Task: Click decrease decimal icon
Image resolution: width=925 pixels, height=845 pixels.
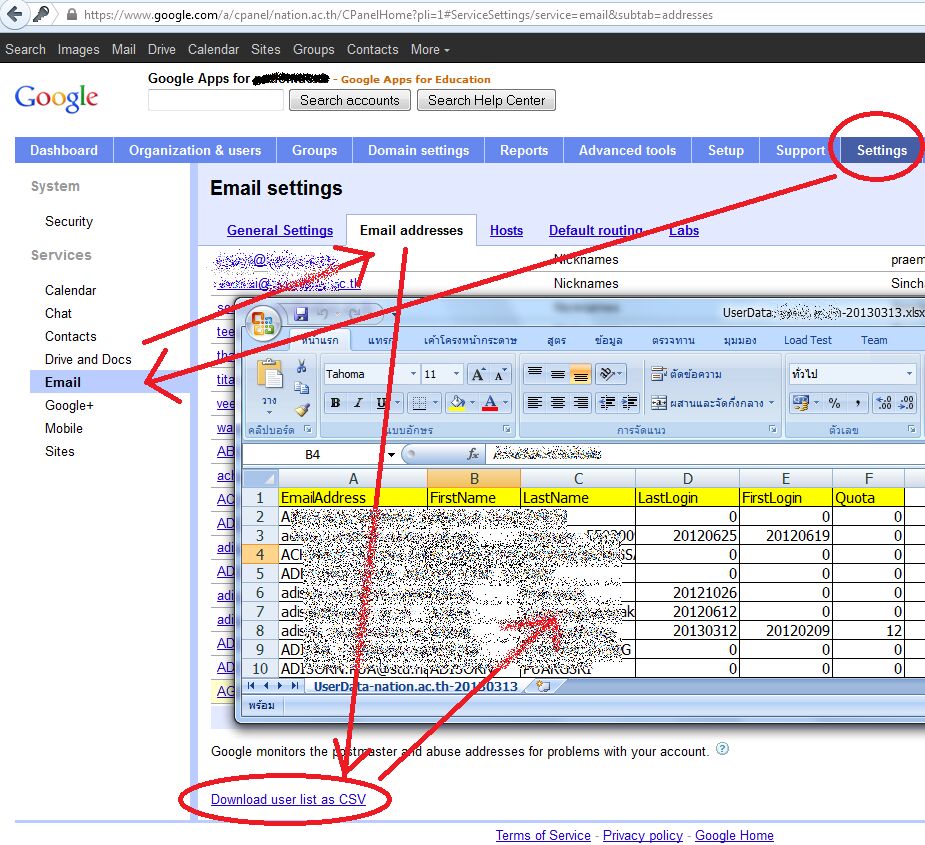Action: pyautogui.click(x=906, y=403)
